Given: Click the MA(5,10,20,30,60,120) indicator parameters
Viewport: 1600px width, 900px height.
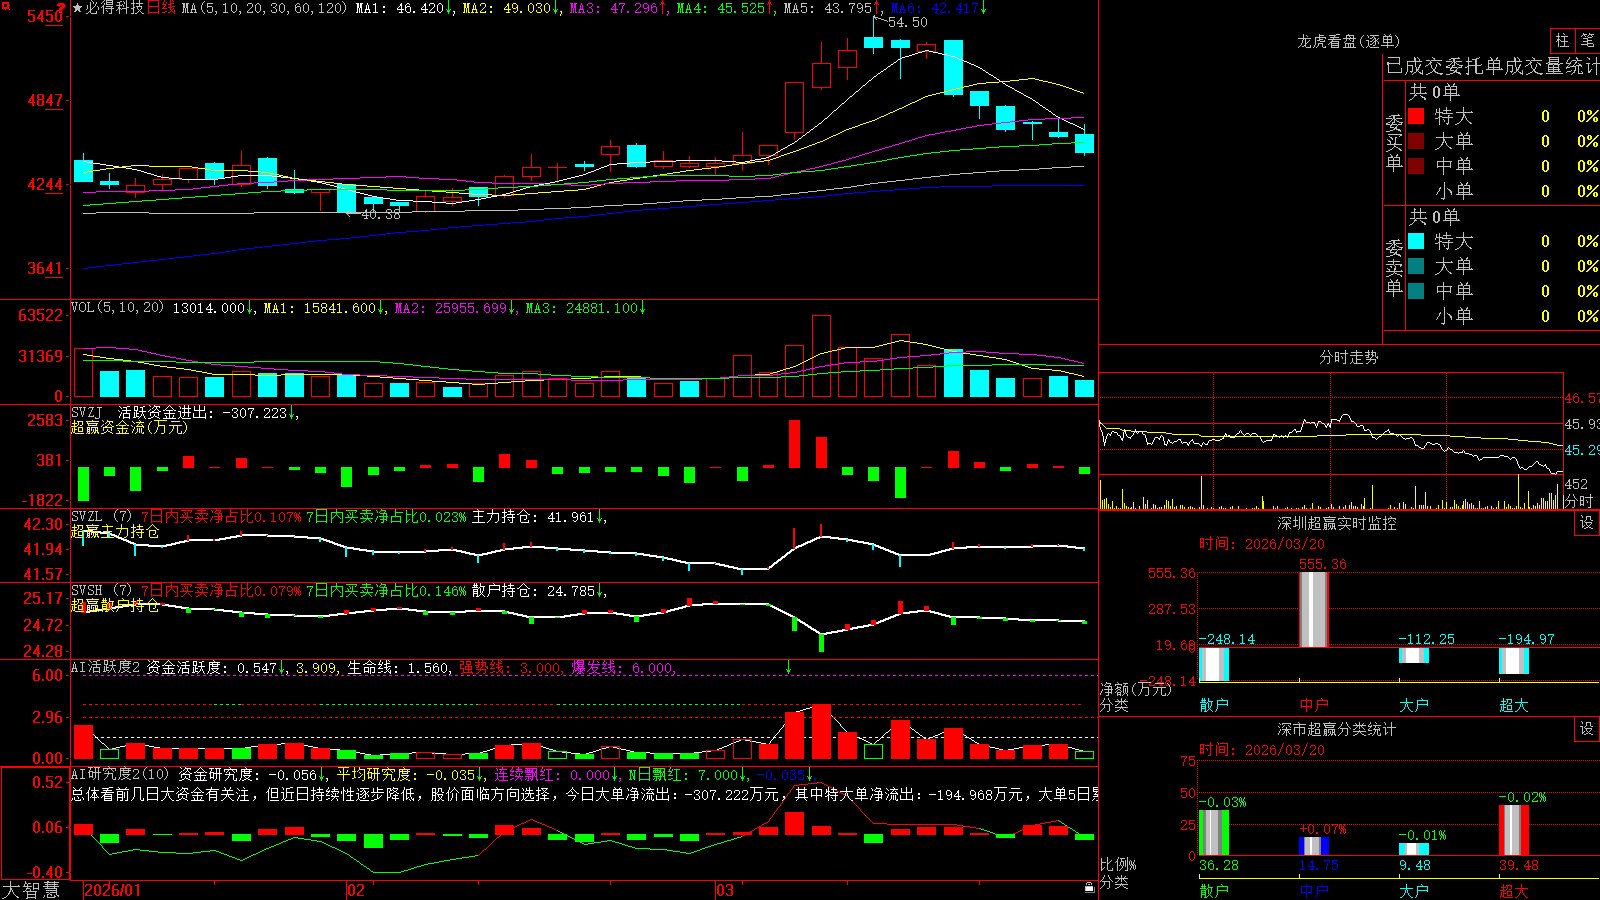Looking at the screenshot, I should (x=264, y=8).
